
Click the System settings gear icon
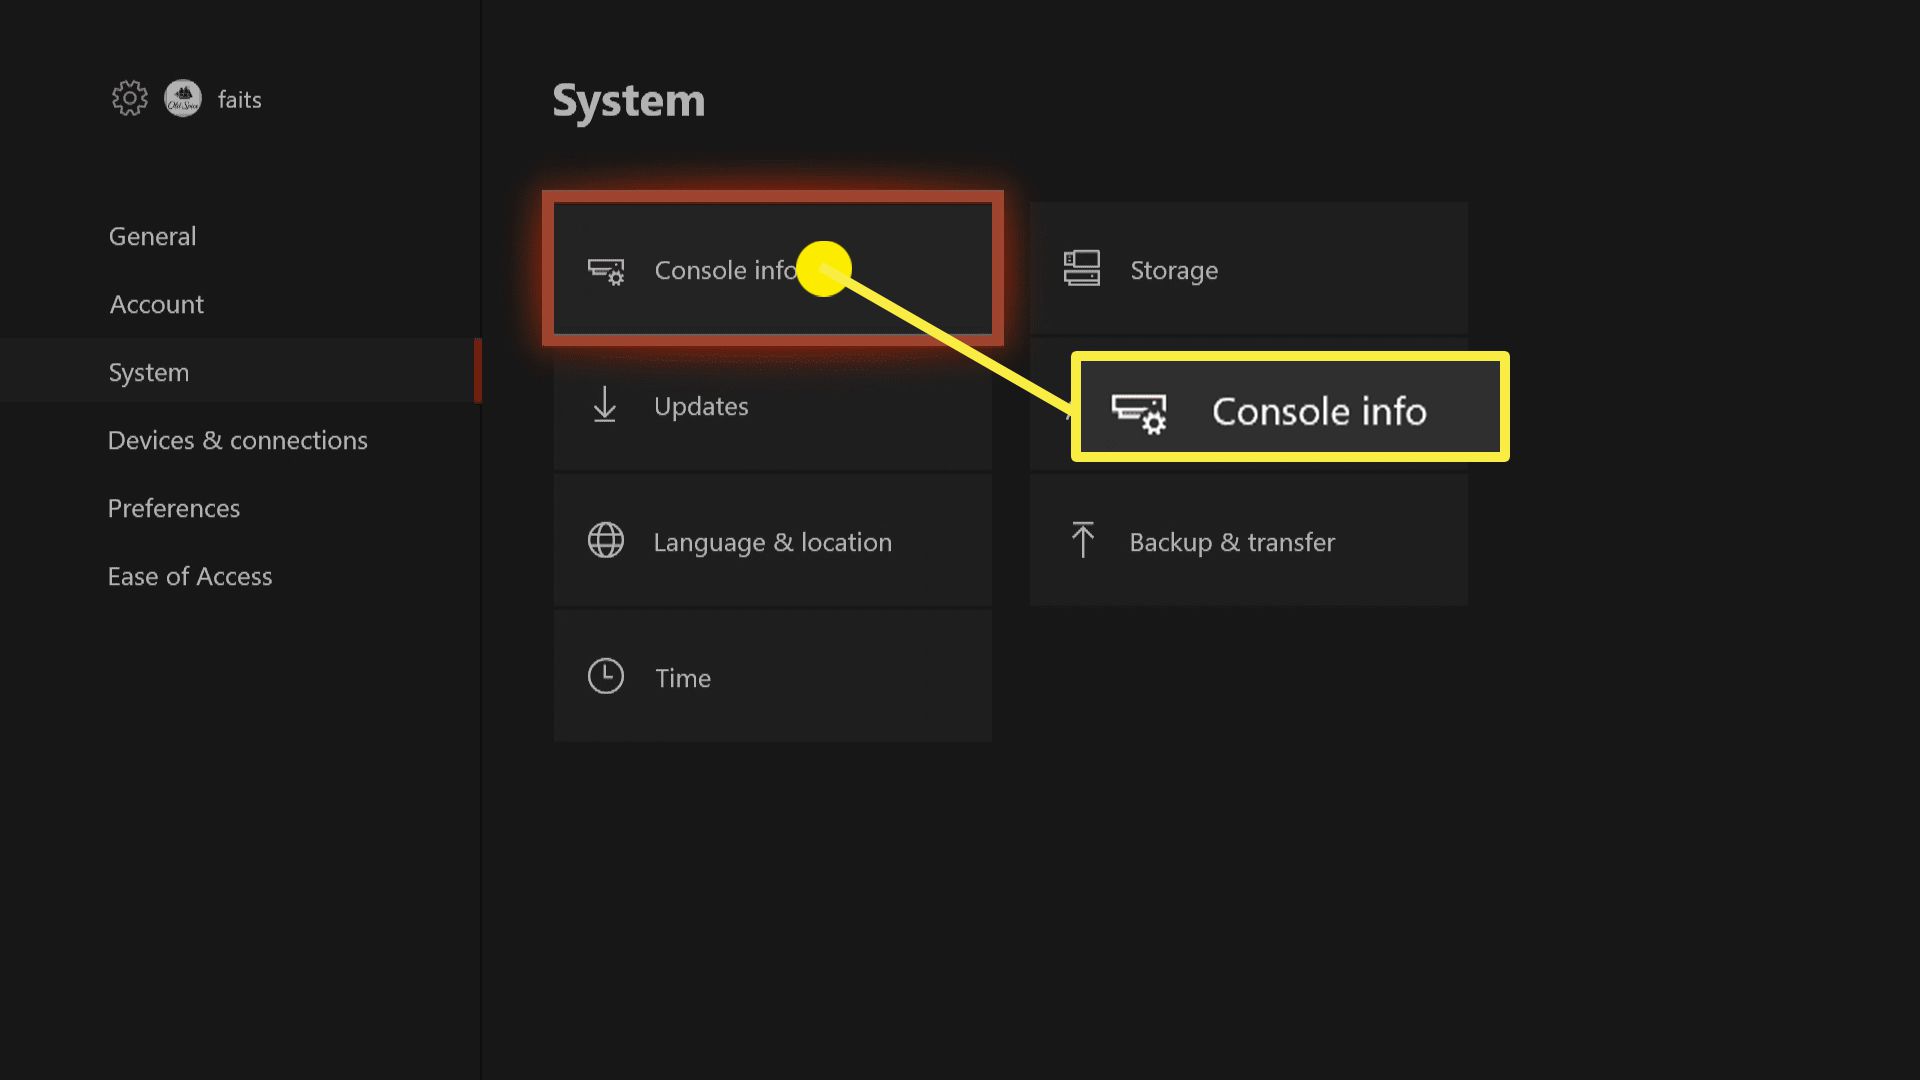128,99
